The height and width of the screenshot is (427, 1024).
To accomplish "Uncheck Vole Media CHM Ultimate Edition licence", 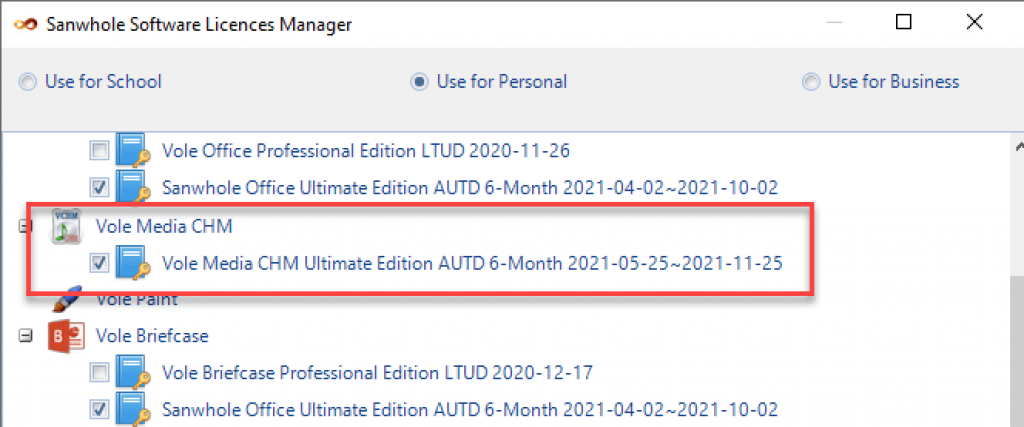I will click(99, 263).
